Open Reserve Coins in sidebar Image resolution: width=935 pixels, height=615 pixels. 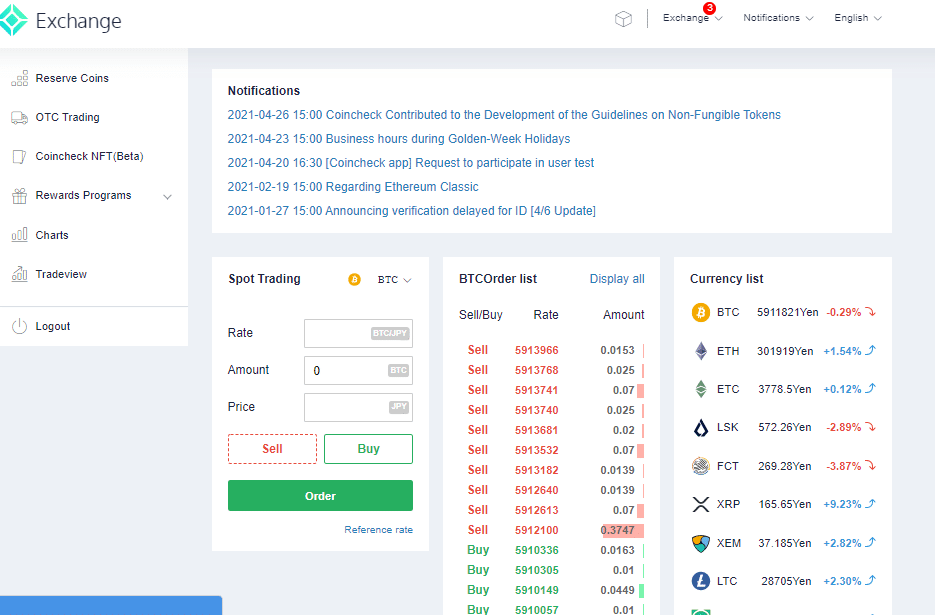tap(72, 78)
